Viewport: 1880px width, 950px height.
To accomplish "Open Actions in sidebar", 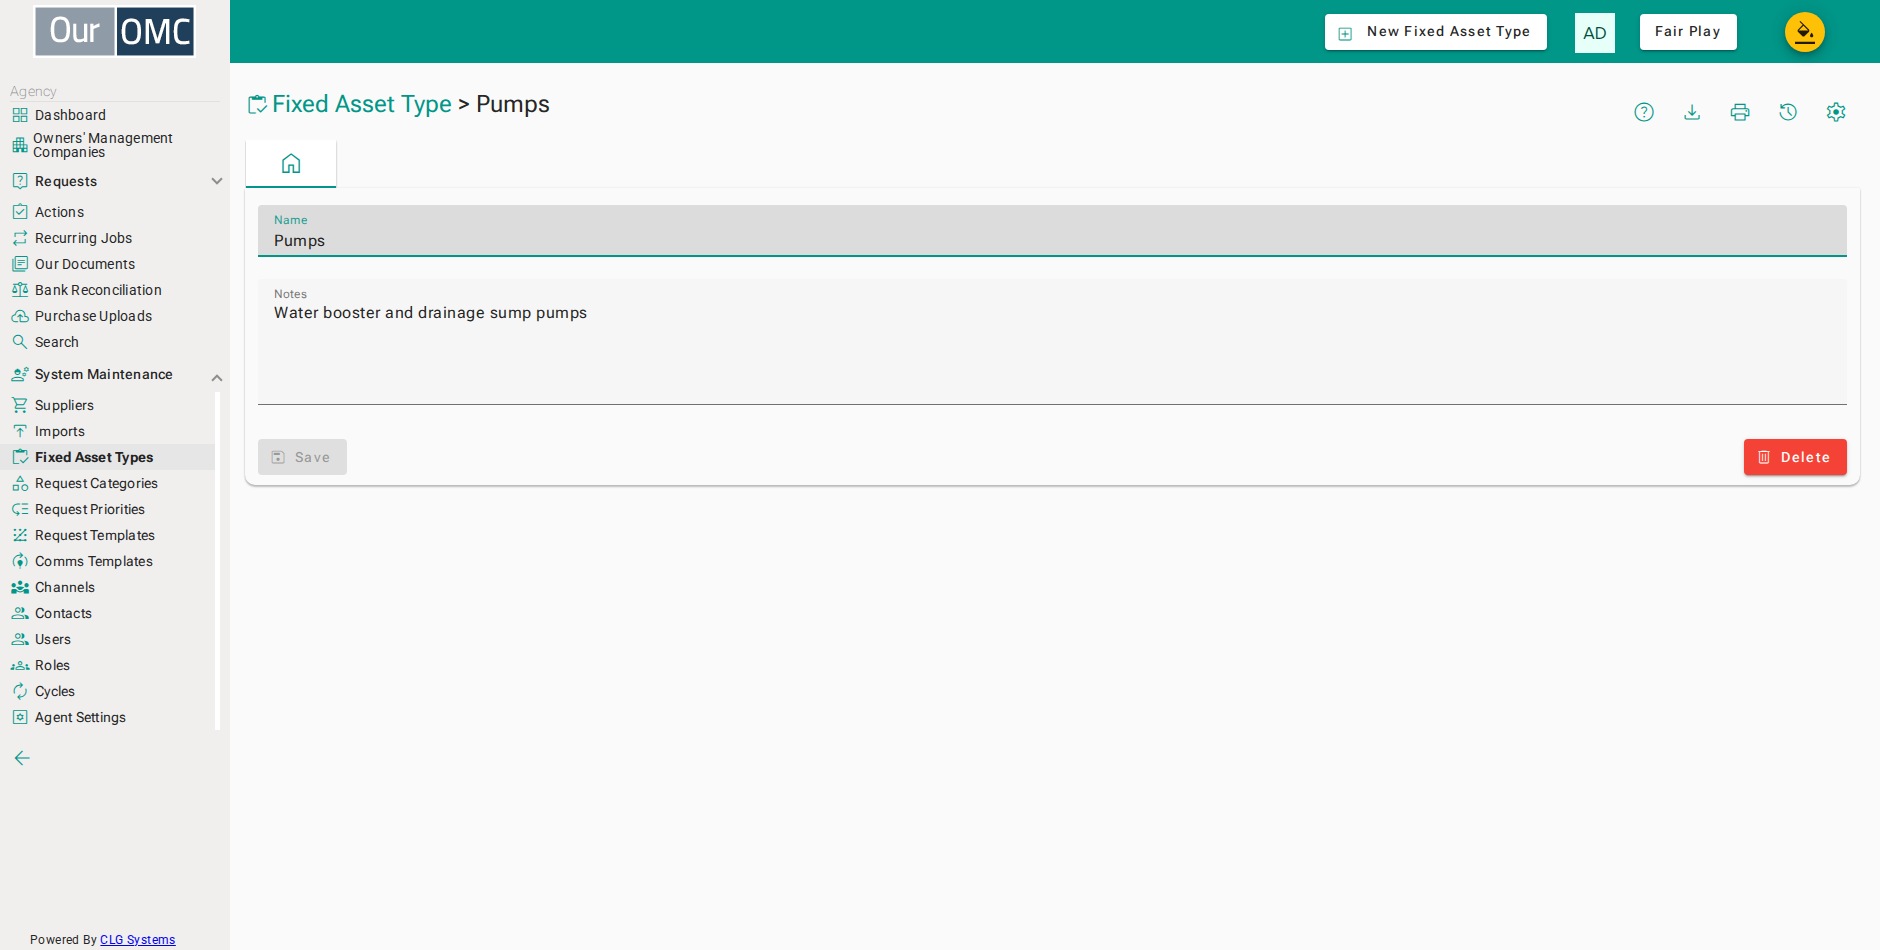I will pyautogui.click(x=59, y=212).
